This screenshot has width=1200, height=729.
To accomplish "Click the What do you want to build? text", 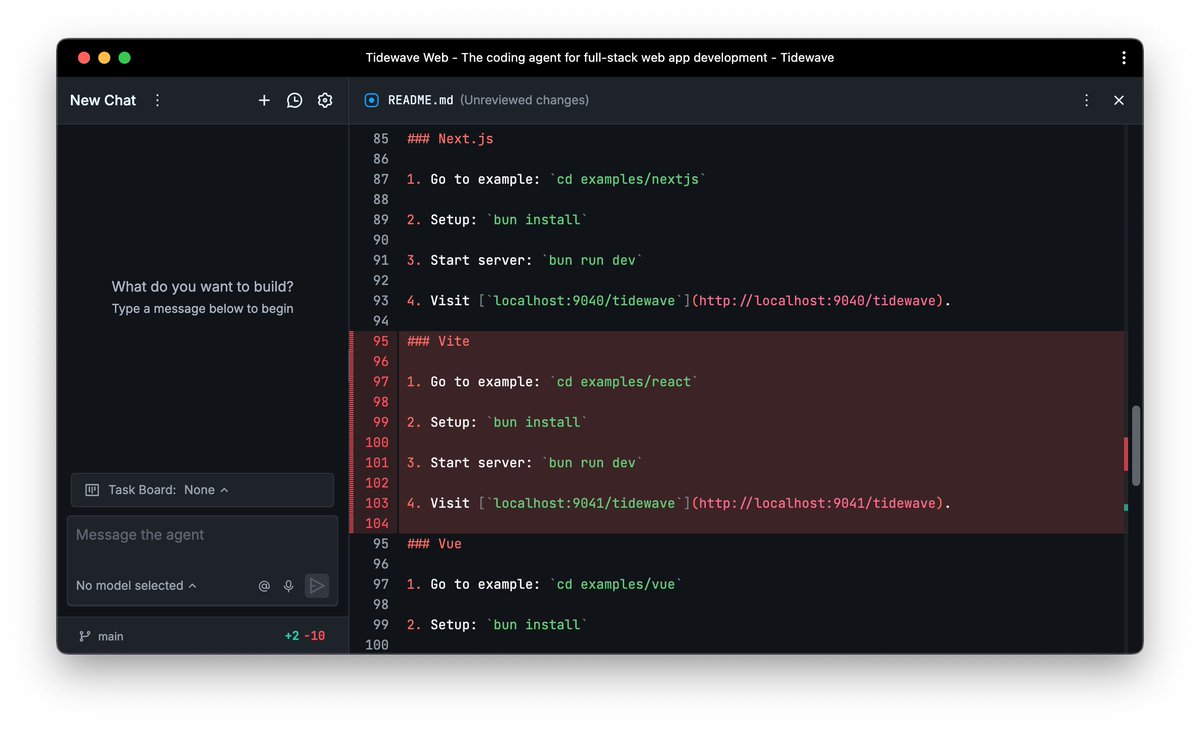I will (203, 287).
